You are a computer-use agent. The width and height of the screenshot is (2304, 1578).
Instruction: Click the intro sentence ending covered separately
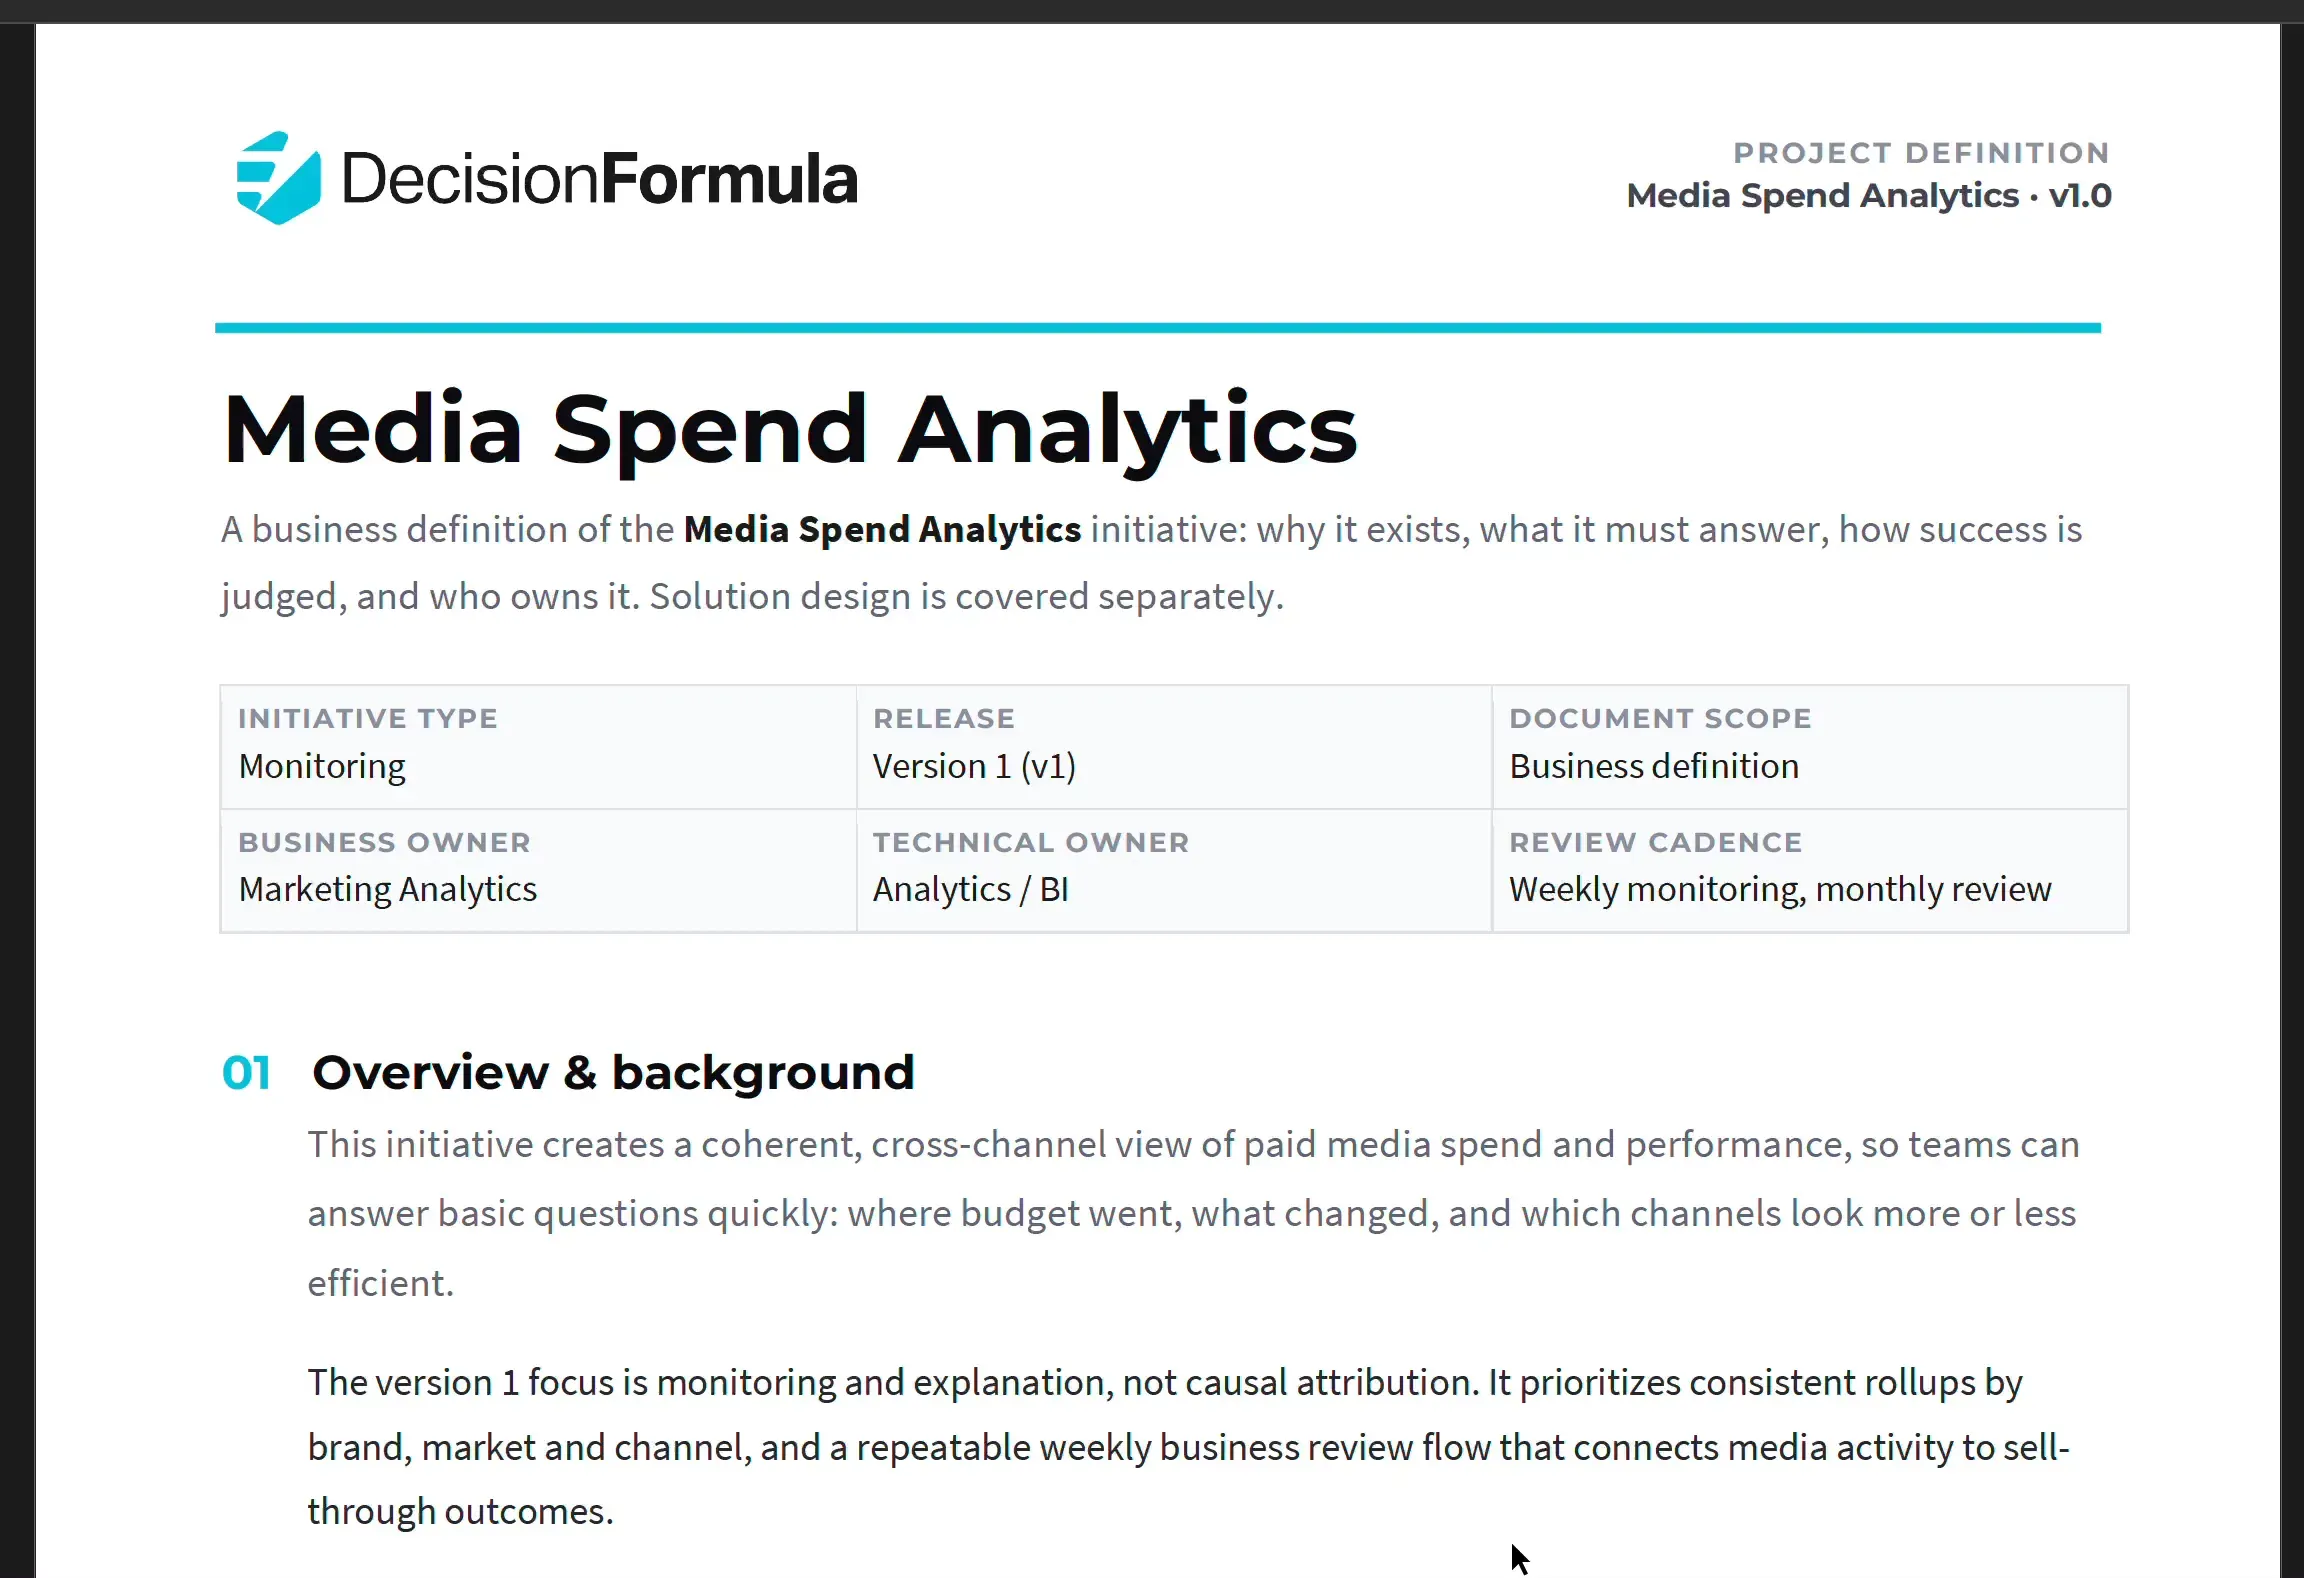(1152, 562)
